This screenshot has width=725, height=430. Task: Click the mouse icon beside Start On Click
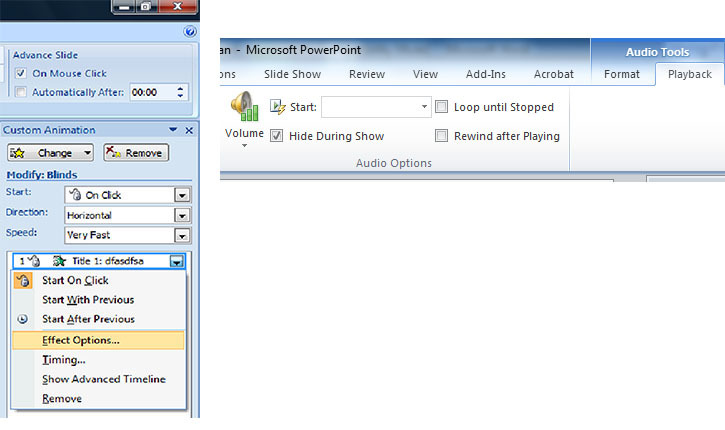click(23, 281)
